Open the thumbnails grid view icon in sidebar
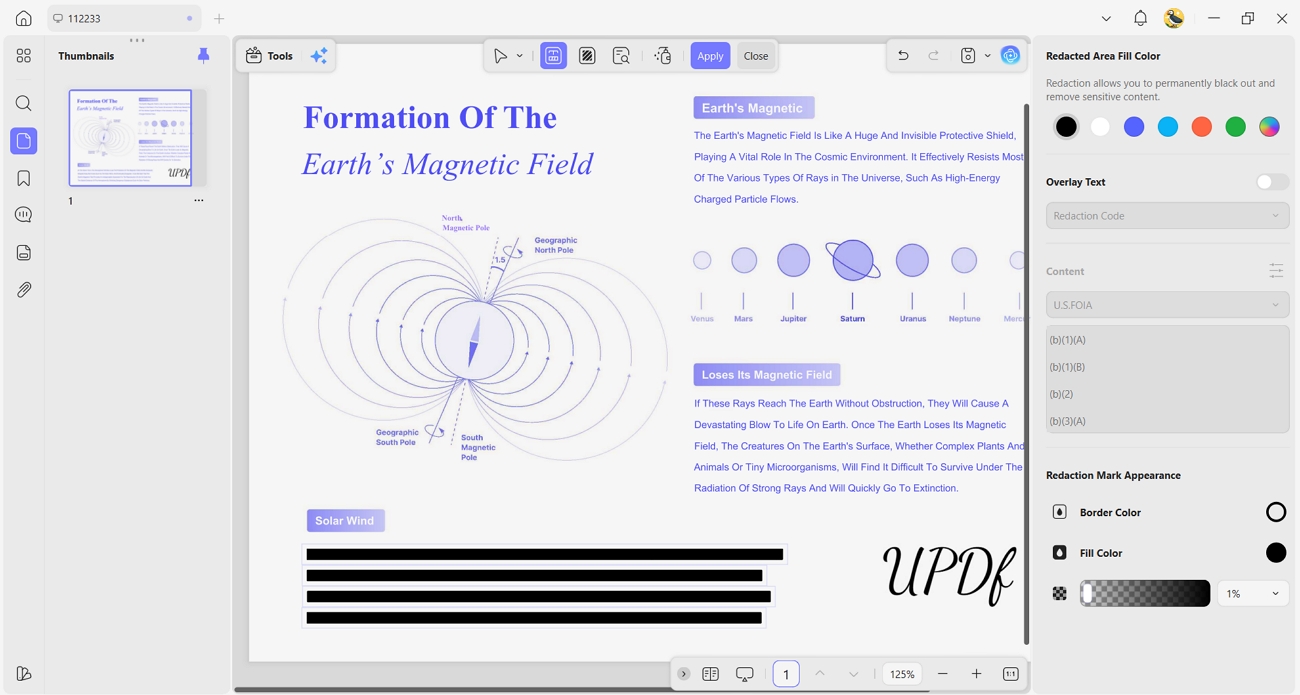 (23, 56)
